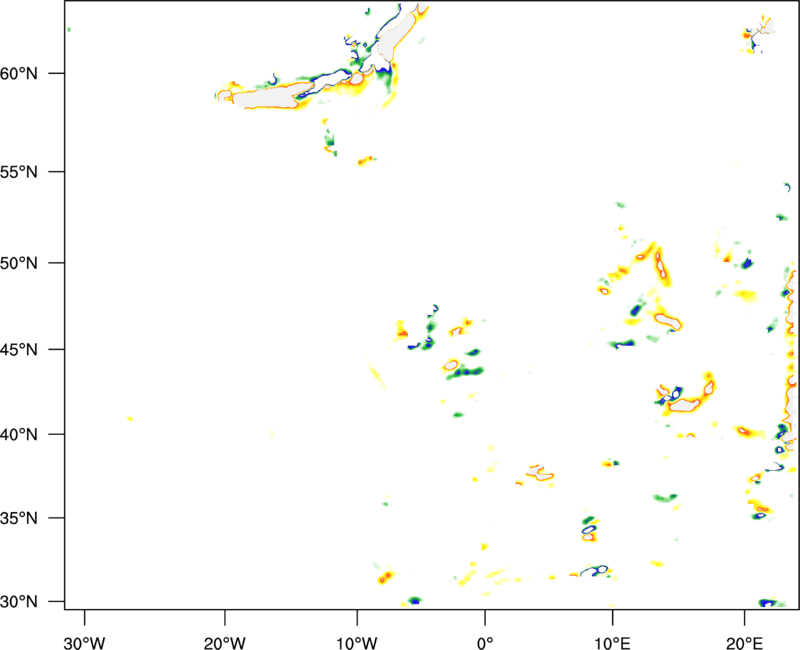This screenshot has height=650, width=800.
Task: Click the 40°N latitude label
Action: click(19, 435)
